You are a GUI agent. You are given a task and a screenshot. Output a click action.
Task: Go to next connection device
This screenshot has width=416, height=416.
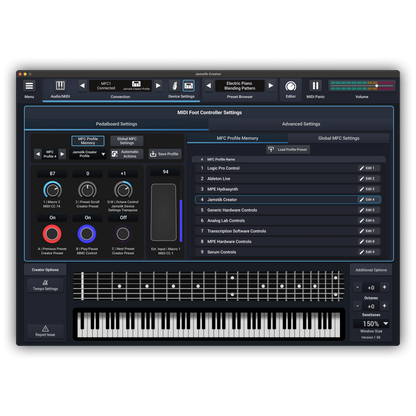(x=158, y=86)
